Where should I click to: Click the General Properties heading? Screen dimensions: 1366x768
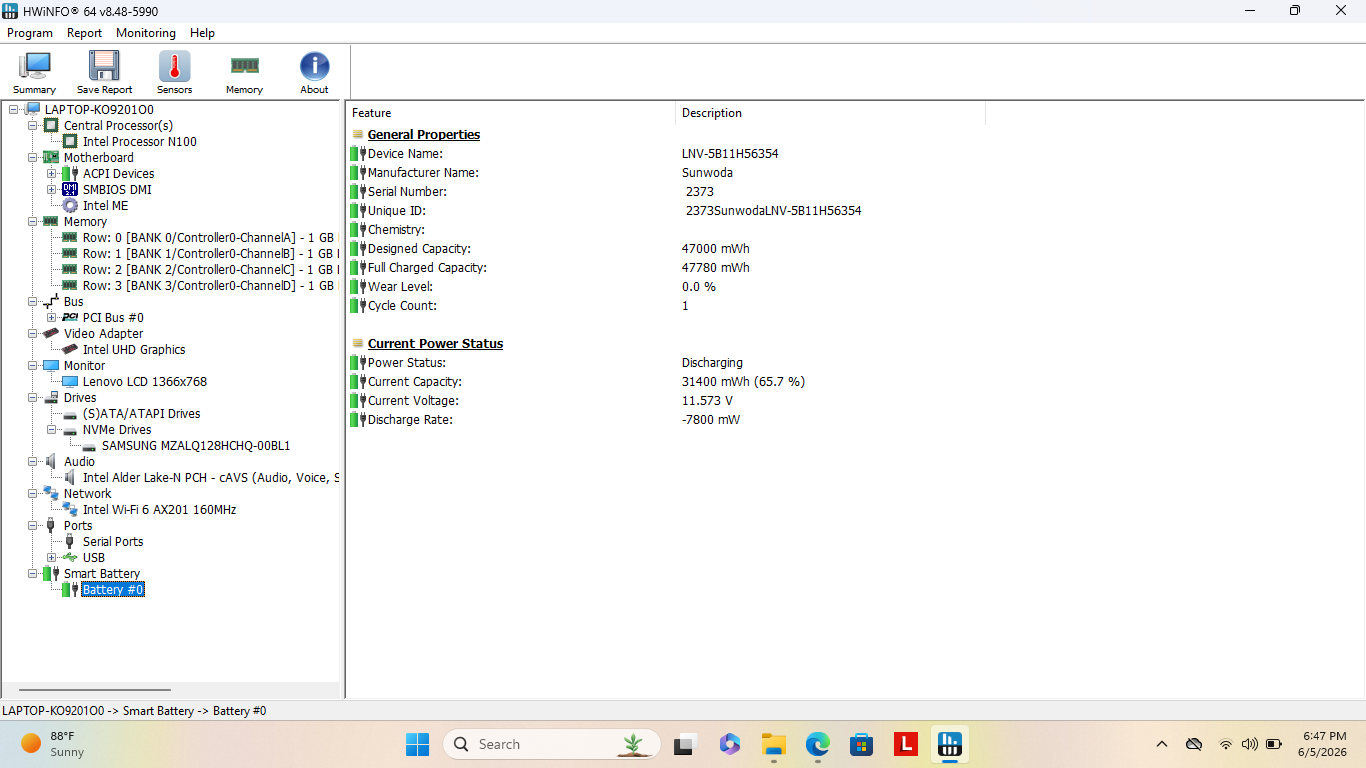pyautogui.click(x=424, y=135)
